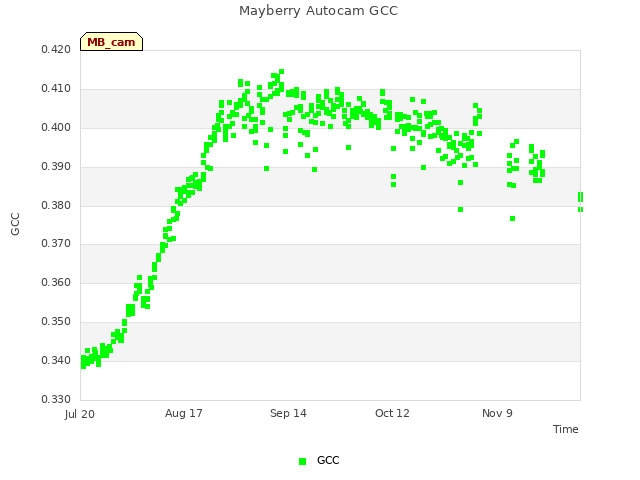Click the 0.380 y-axis value
640x480 pixels.
[x=56, y=205]
